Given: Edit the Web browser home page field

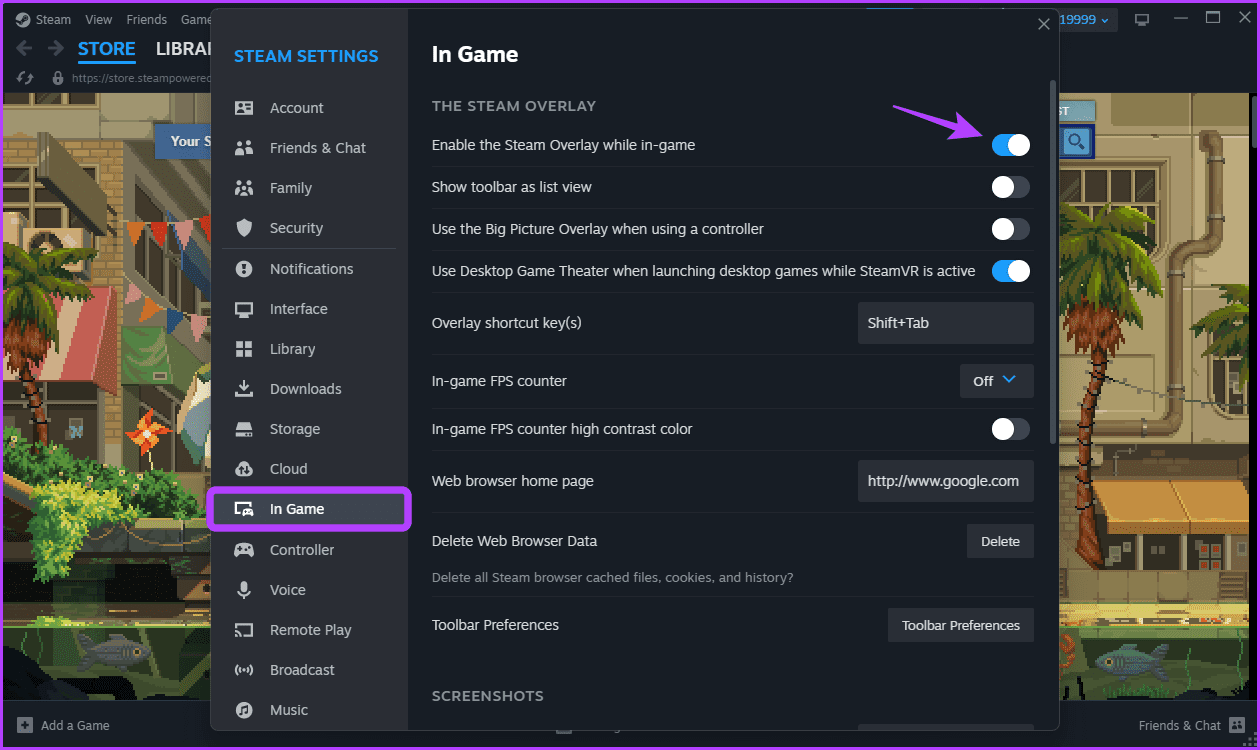Looking at the screenshot, I should (x=946, y=481).
